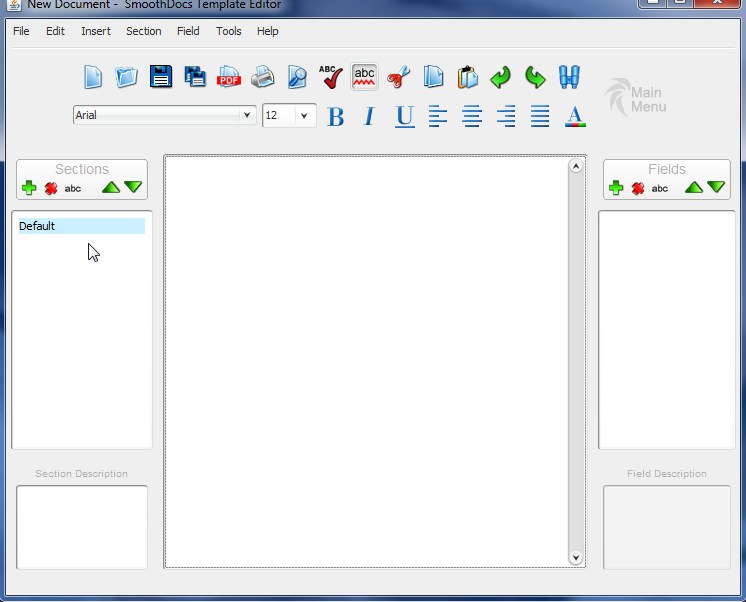Move field up with green triangle
The height and width of the screenshot is (602, 746).
(x=694, y=187)
